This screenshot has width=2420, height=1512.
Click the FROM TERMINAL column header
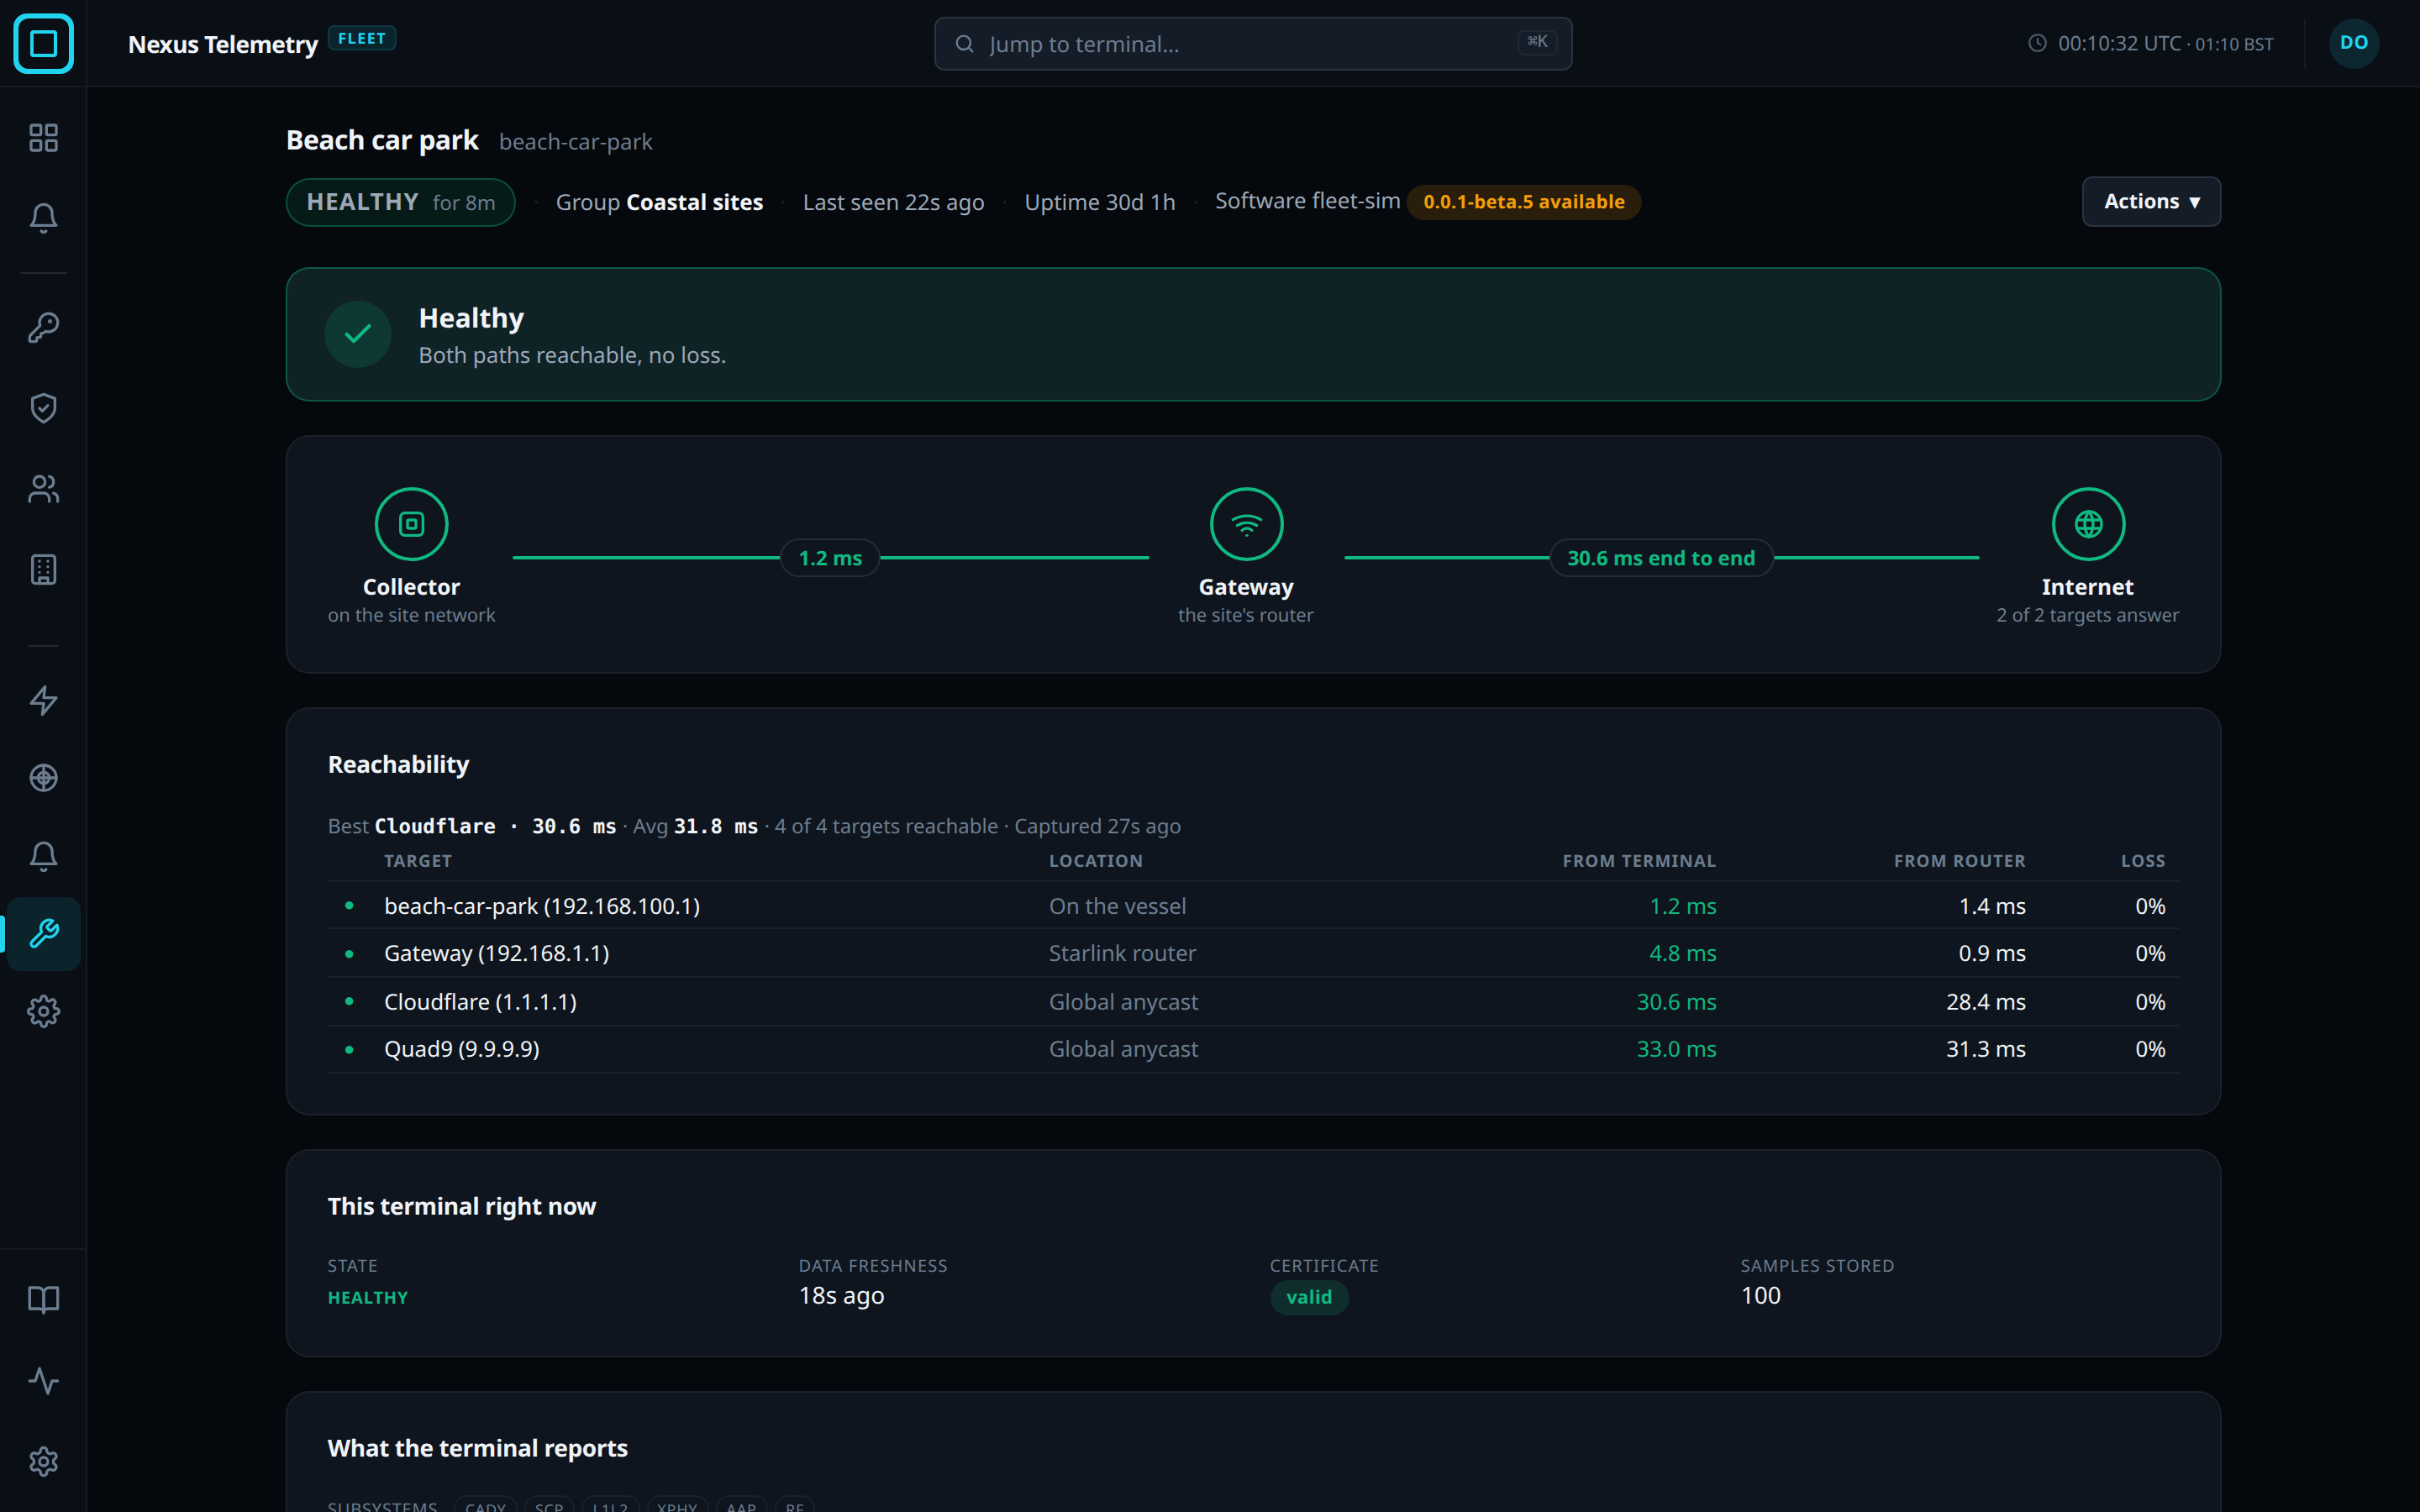[1639, 861]
